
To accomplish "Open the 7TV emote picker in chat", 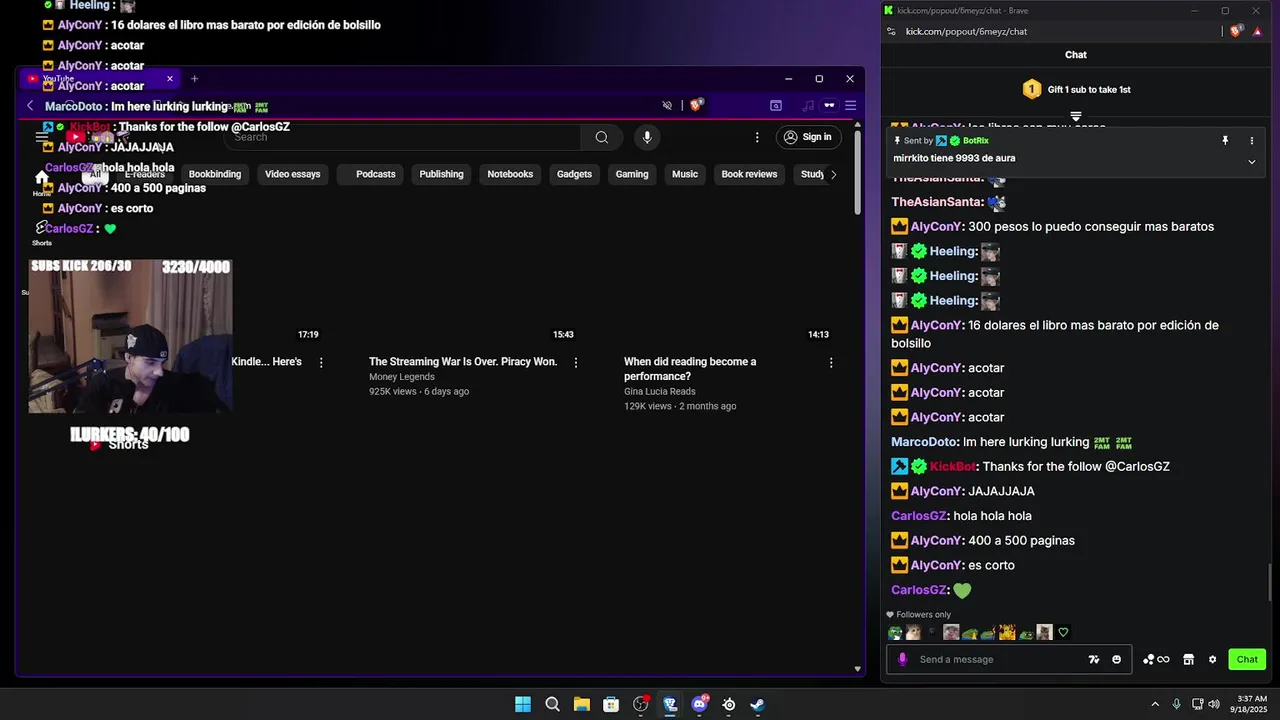I will click(x=1094, y=659).
